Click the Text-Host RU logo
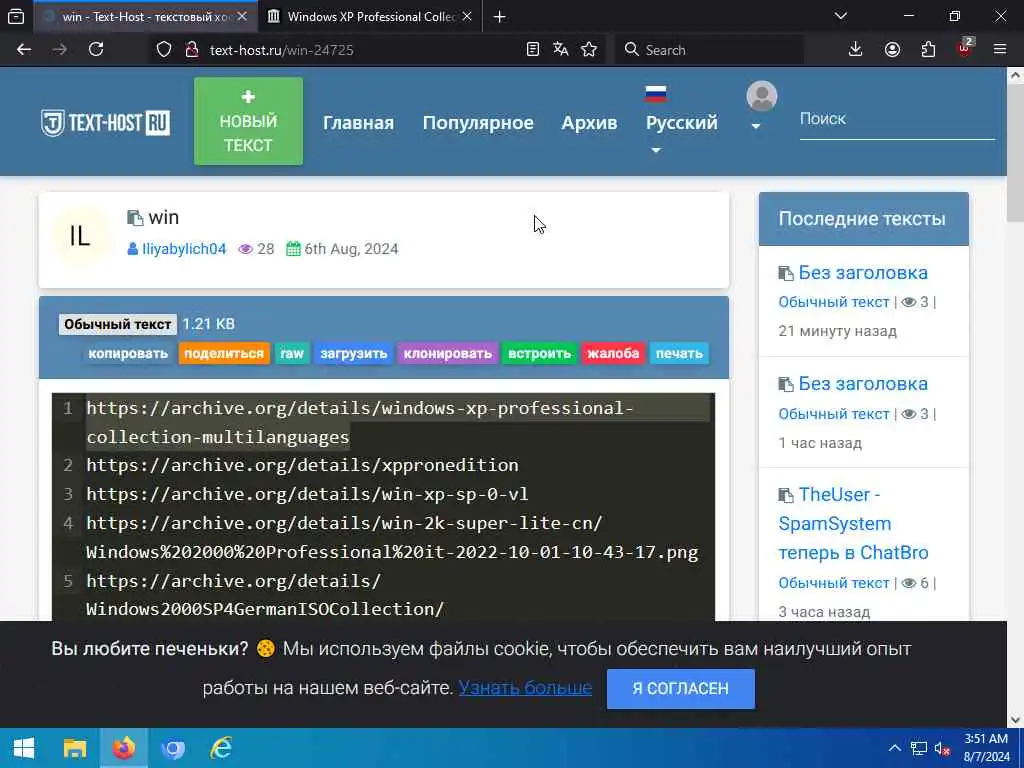This screenshot has height=768, width=1024. point(106,122)
